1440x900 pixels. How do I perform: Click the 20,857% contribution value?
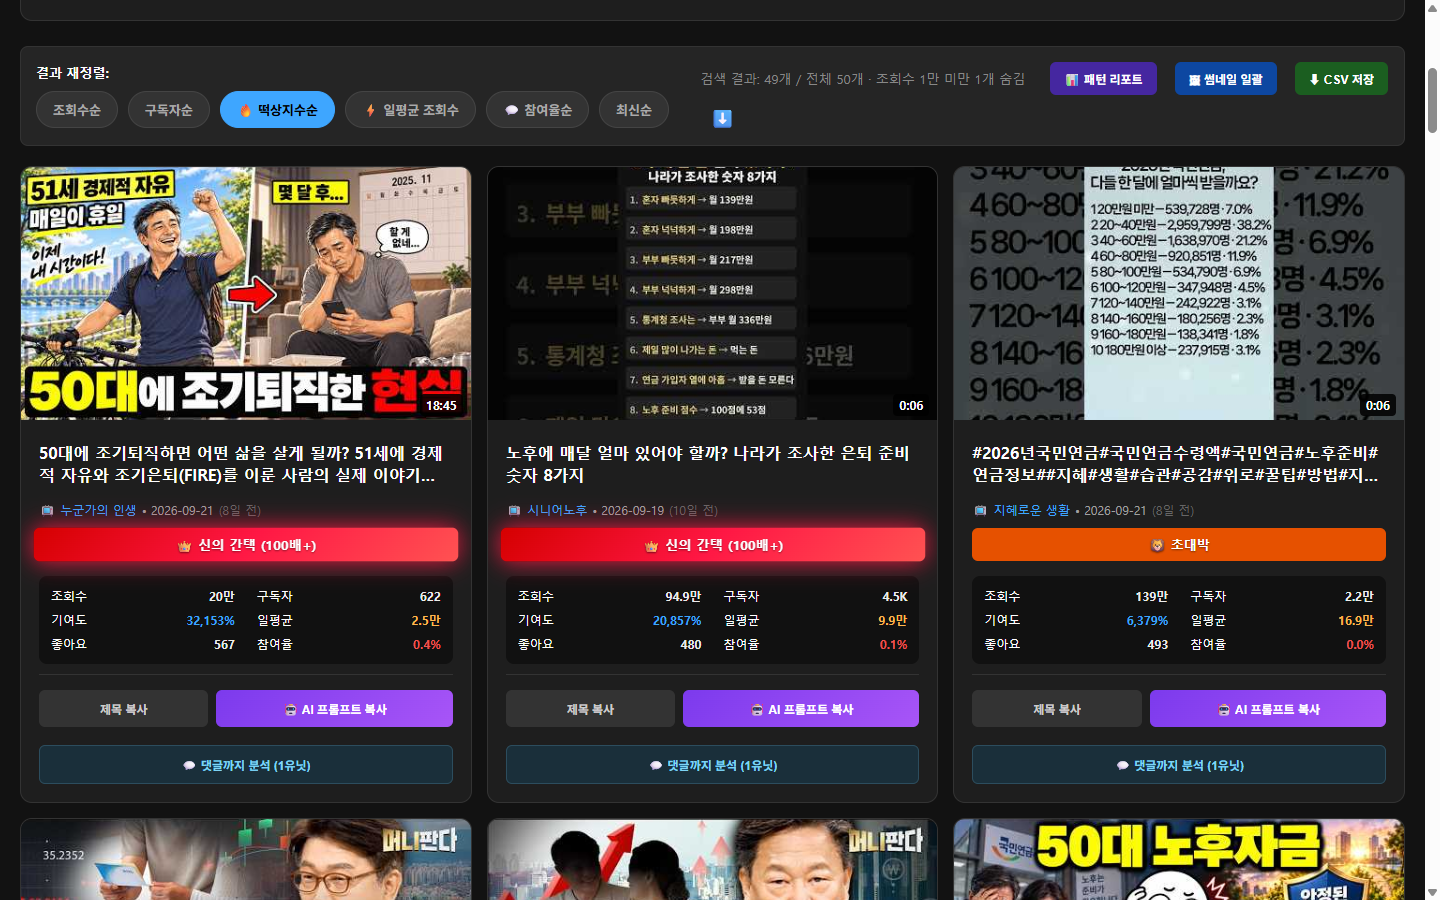point(677,621)
